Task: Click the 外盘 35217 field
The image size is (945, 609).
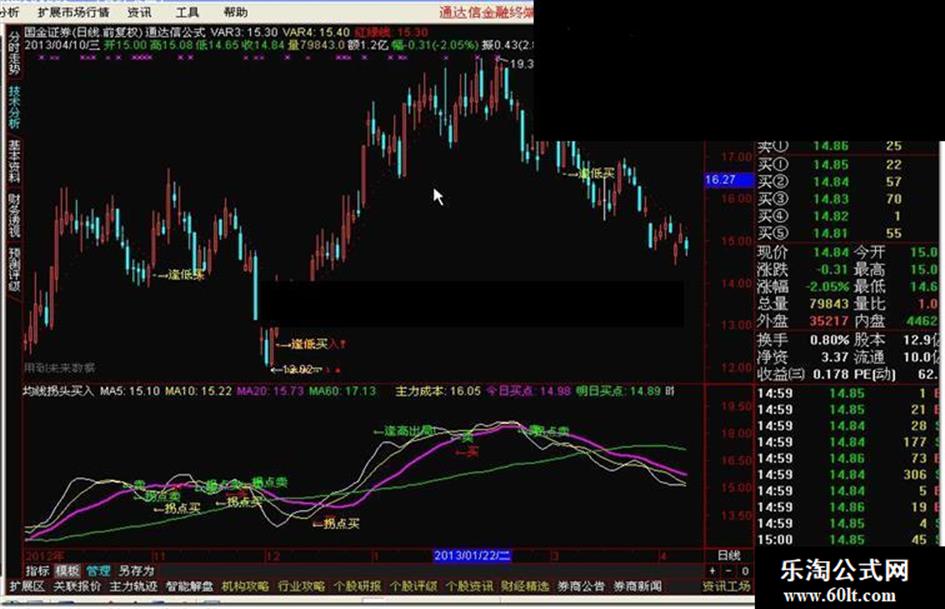Action: point(803,321)
